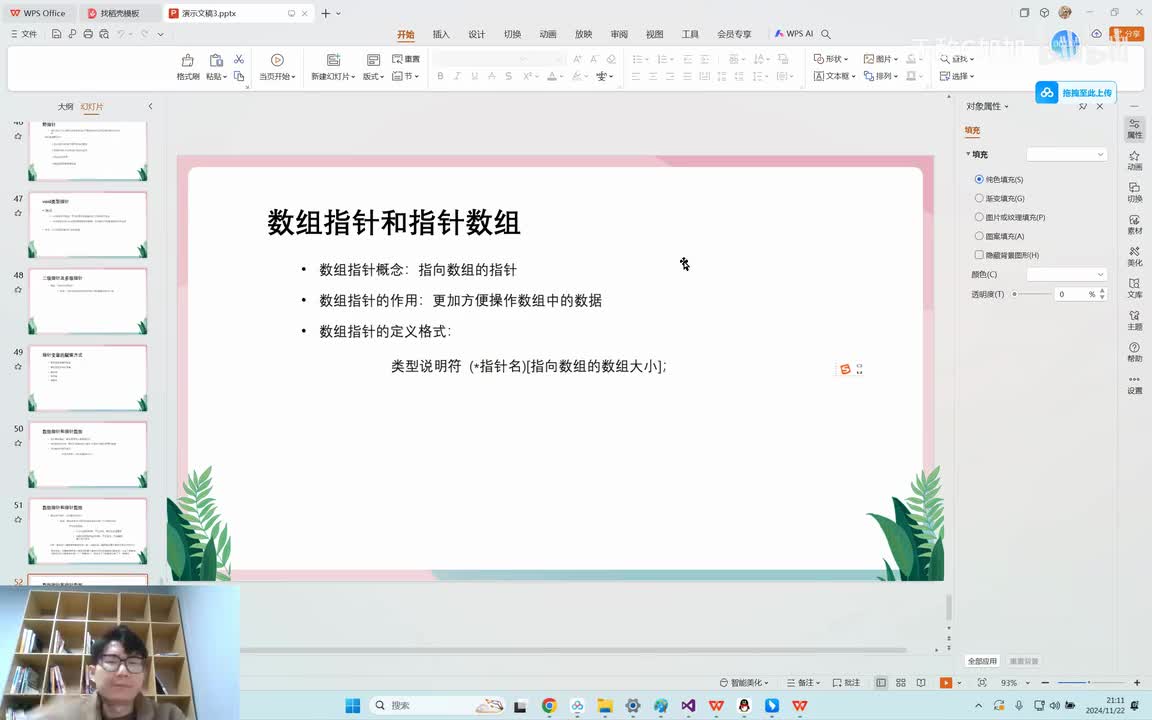Image resolution: width=1152 pixels, height=720 pixels.
Task: Open Help (帮助) in right sidebar
Action: (1134, 351)
